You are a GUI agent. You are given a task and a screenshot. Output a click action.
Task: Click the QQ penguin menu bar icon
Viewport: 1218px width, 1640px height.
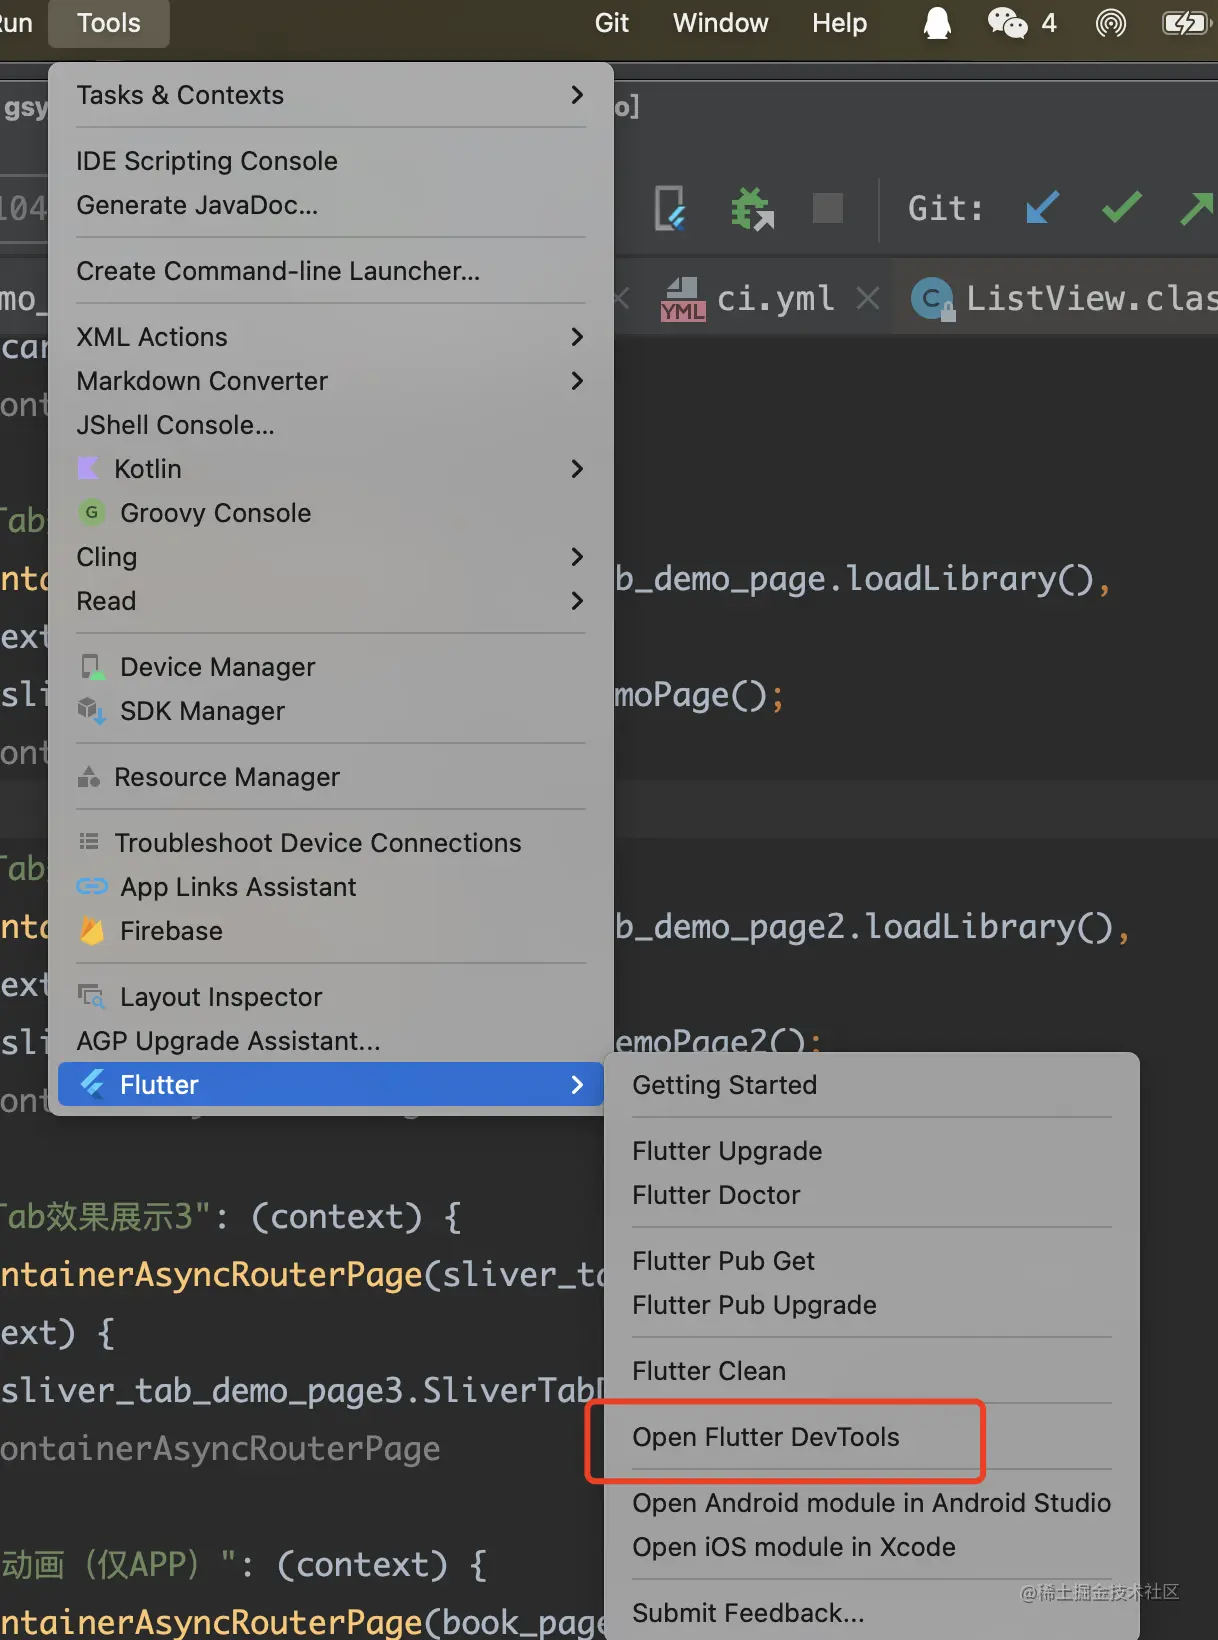937,22
